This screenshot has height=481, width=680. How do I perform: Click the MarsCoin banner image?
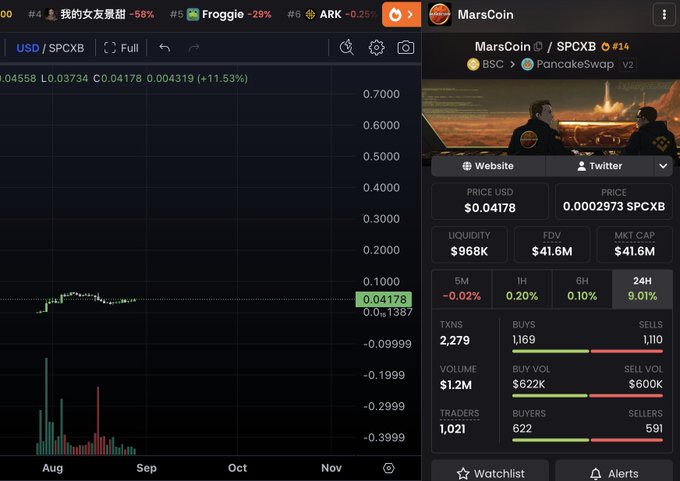coord(551,117)
